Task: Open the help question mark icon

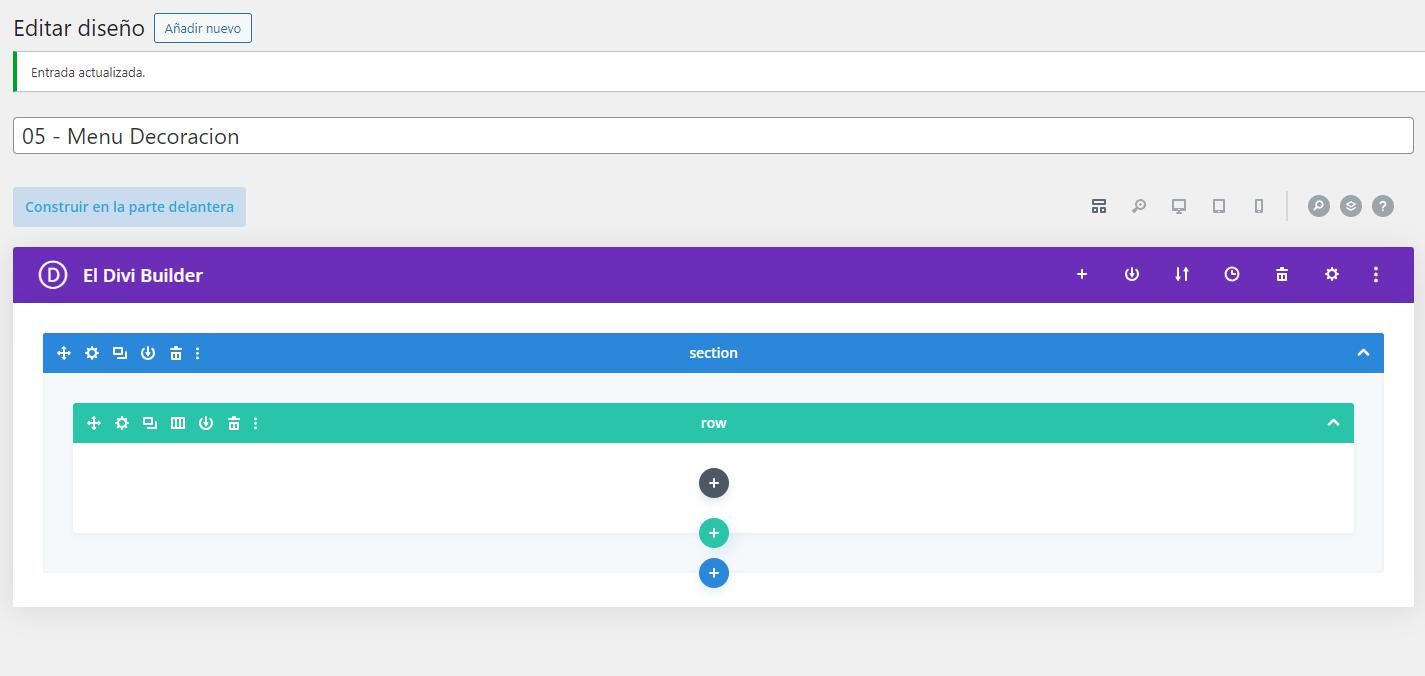Action: 1383,206
